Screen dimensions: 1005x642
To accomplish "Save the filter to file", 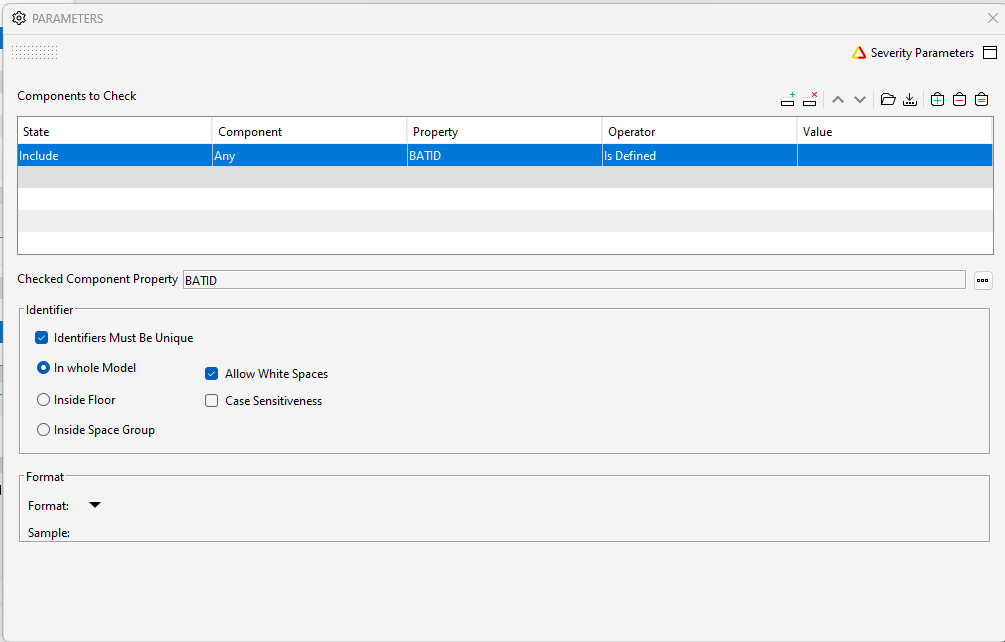I will [909, 99].
